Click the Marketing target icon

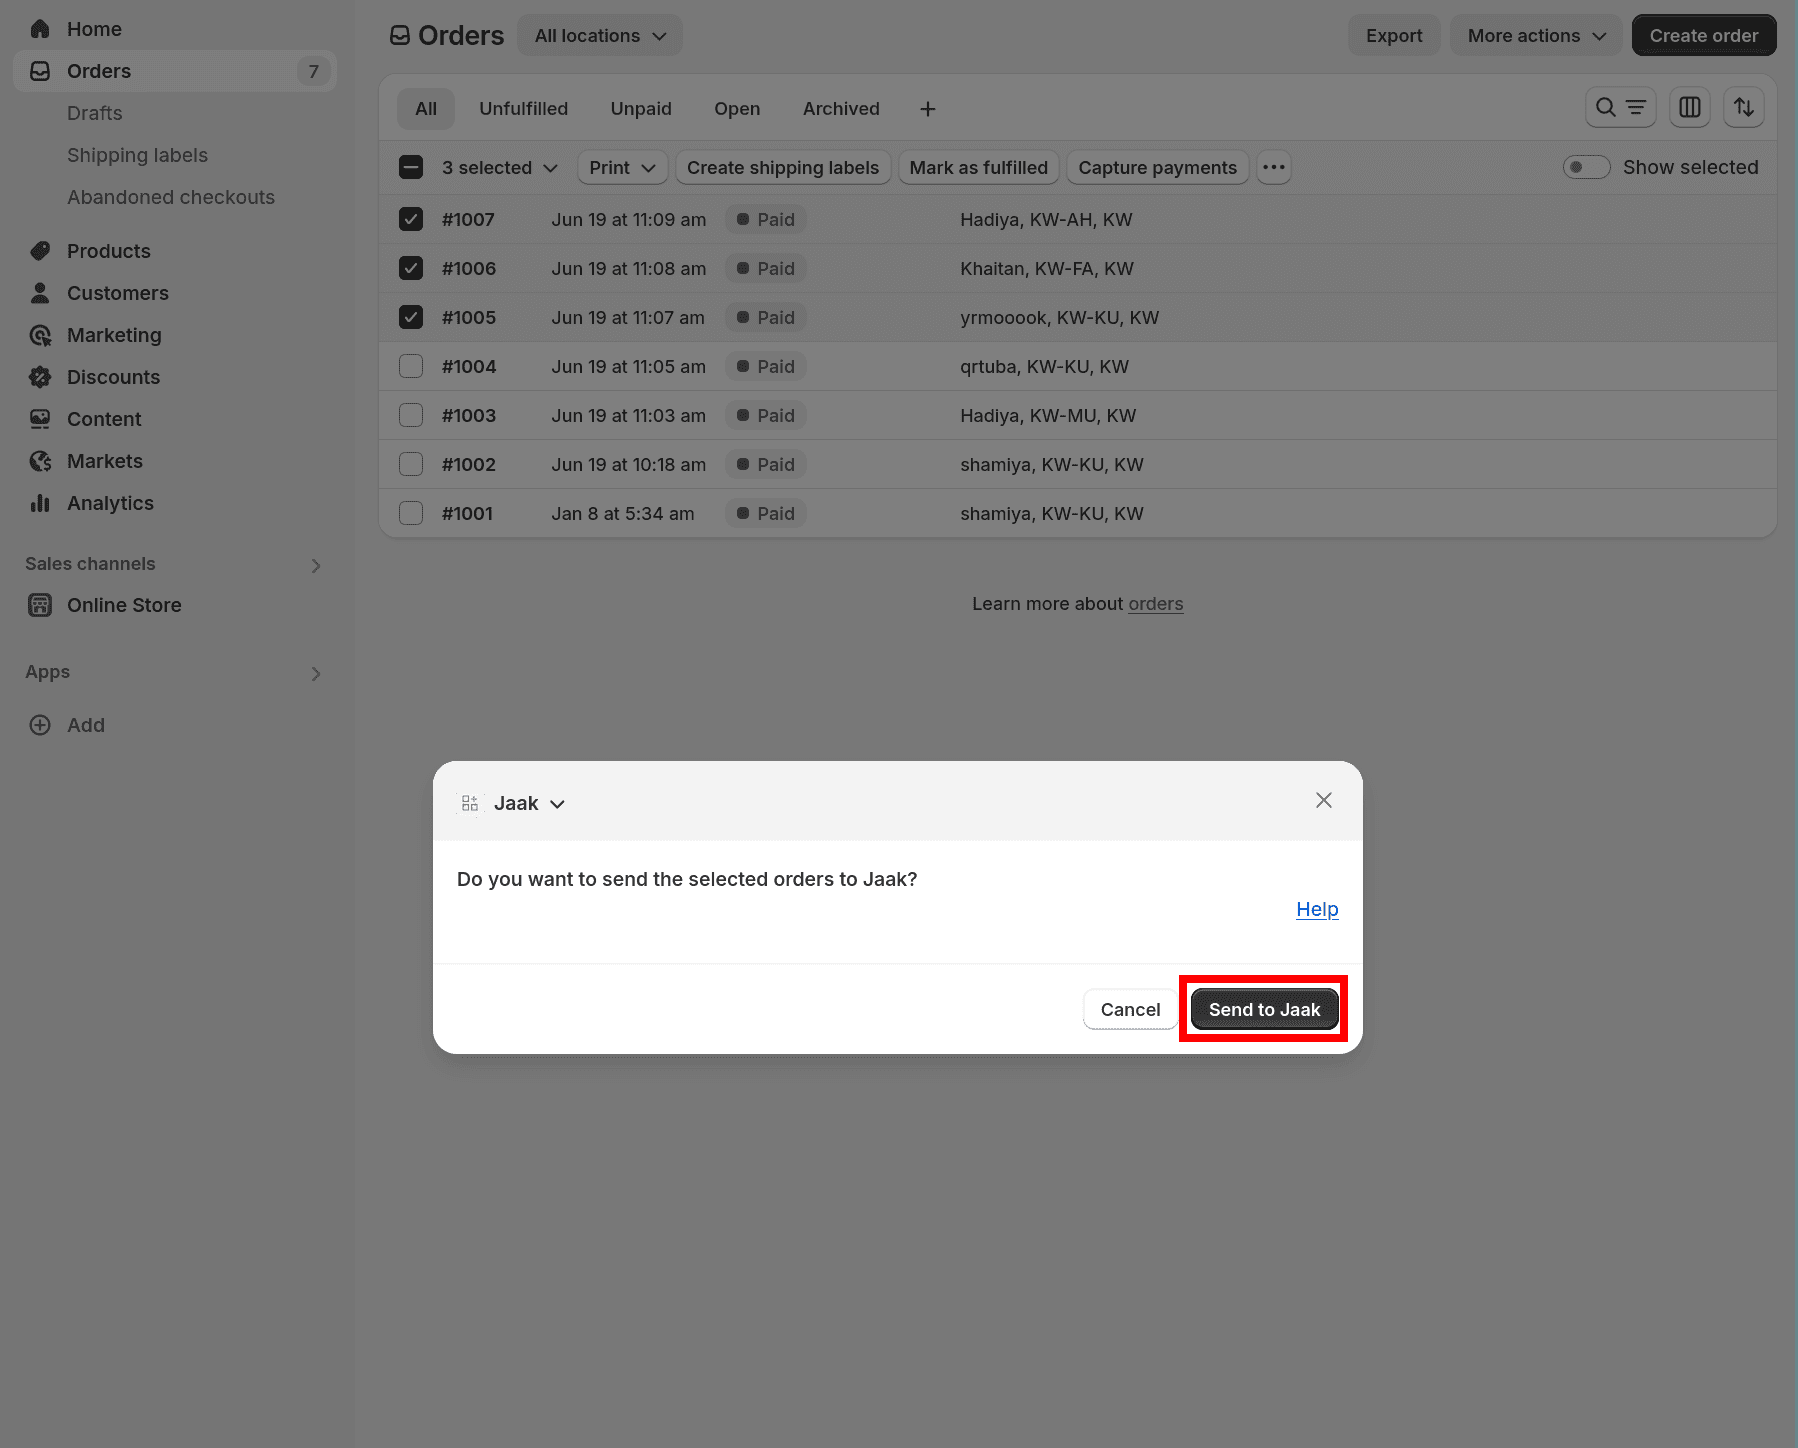click(40, 335)
